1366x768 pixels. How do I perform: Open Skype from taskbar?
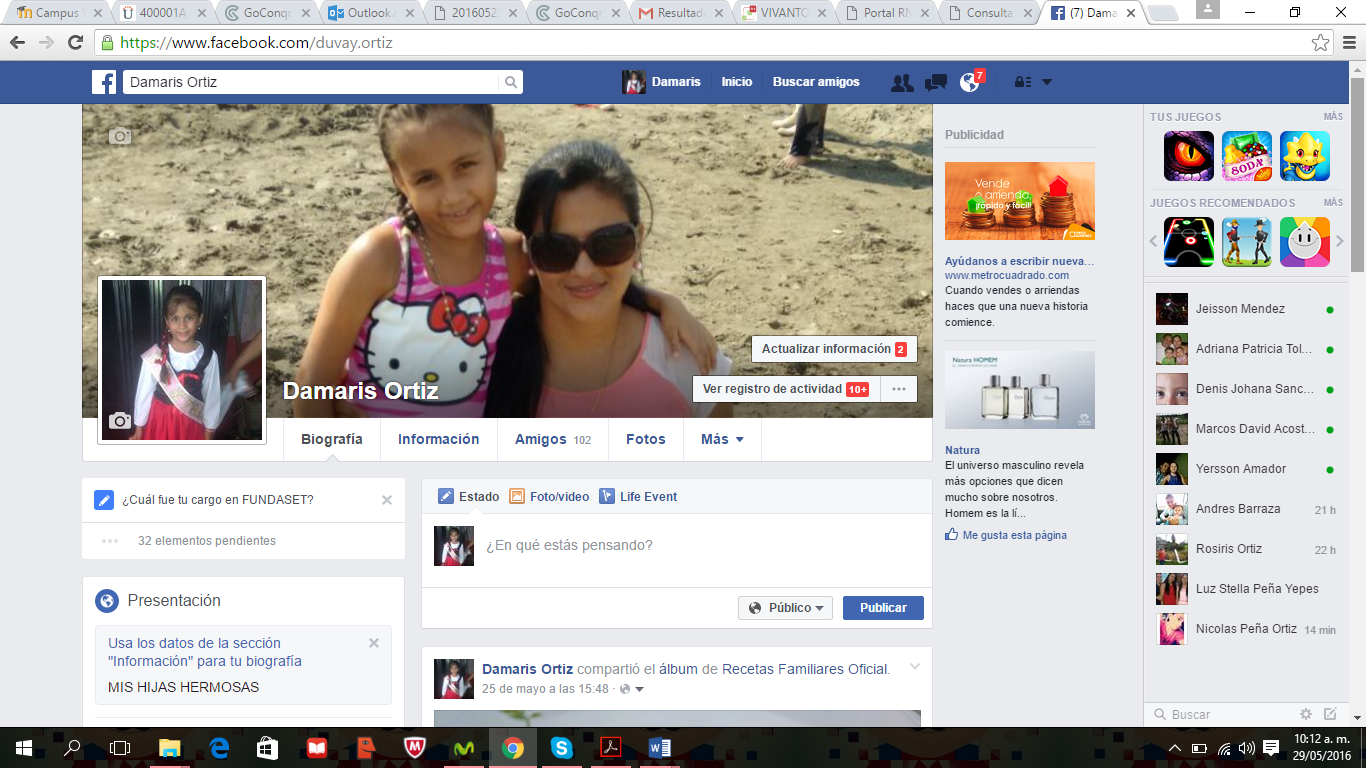561,747
